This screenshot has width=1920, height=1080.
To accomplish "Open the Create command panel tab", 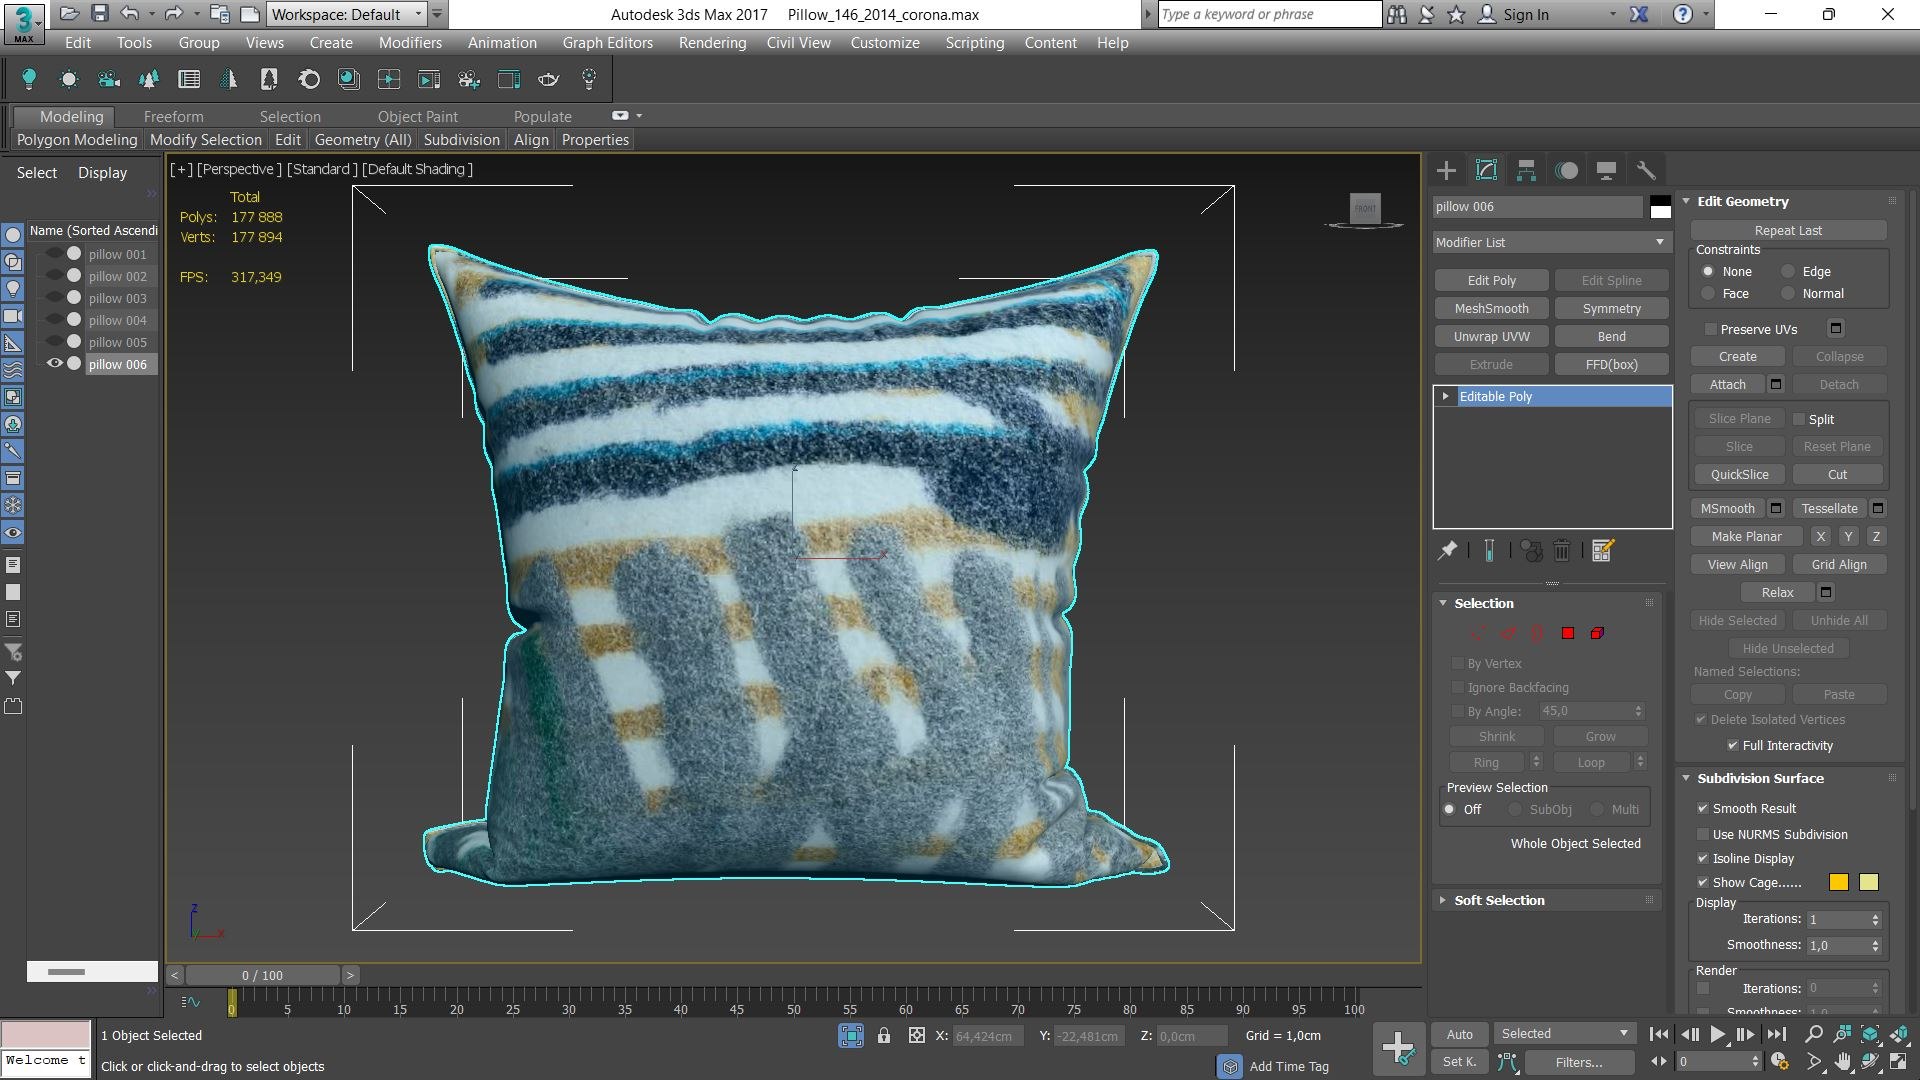I will tap(1446, 170).
